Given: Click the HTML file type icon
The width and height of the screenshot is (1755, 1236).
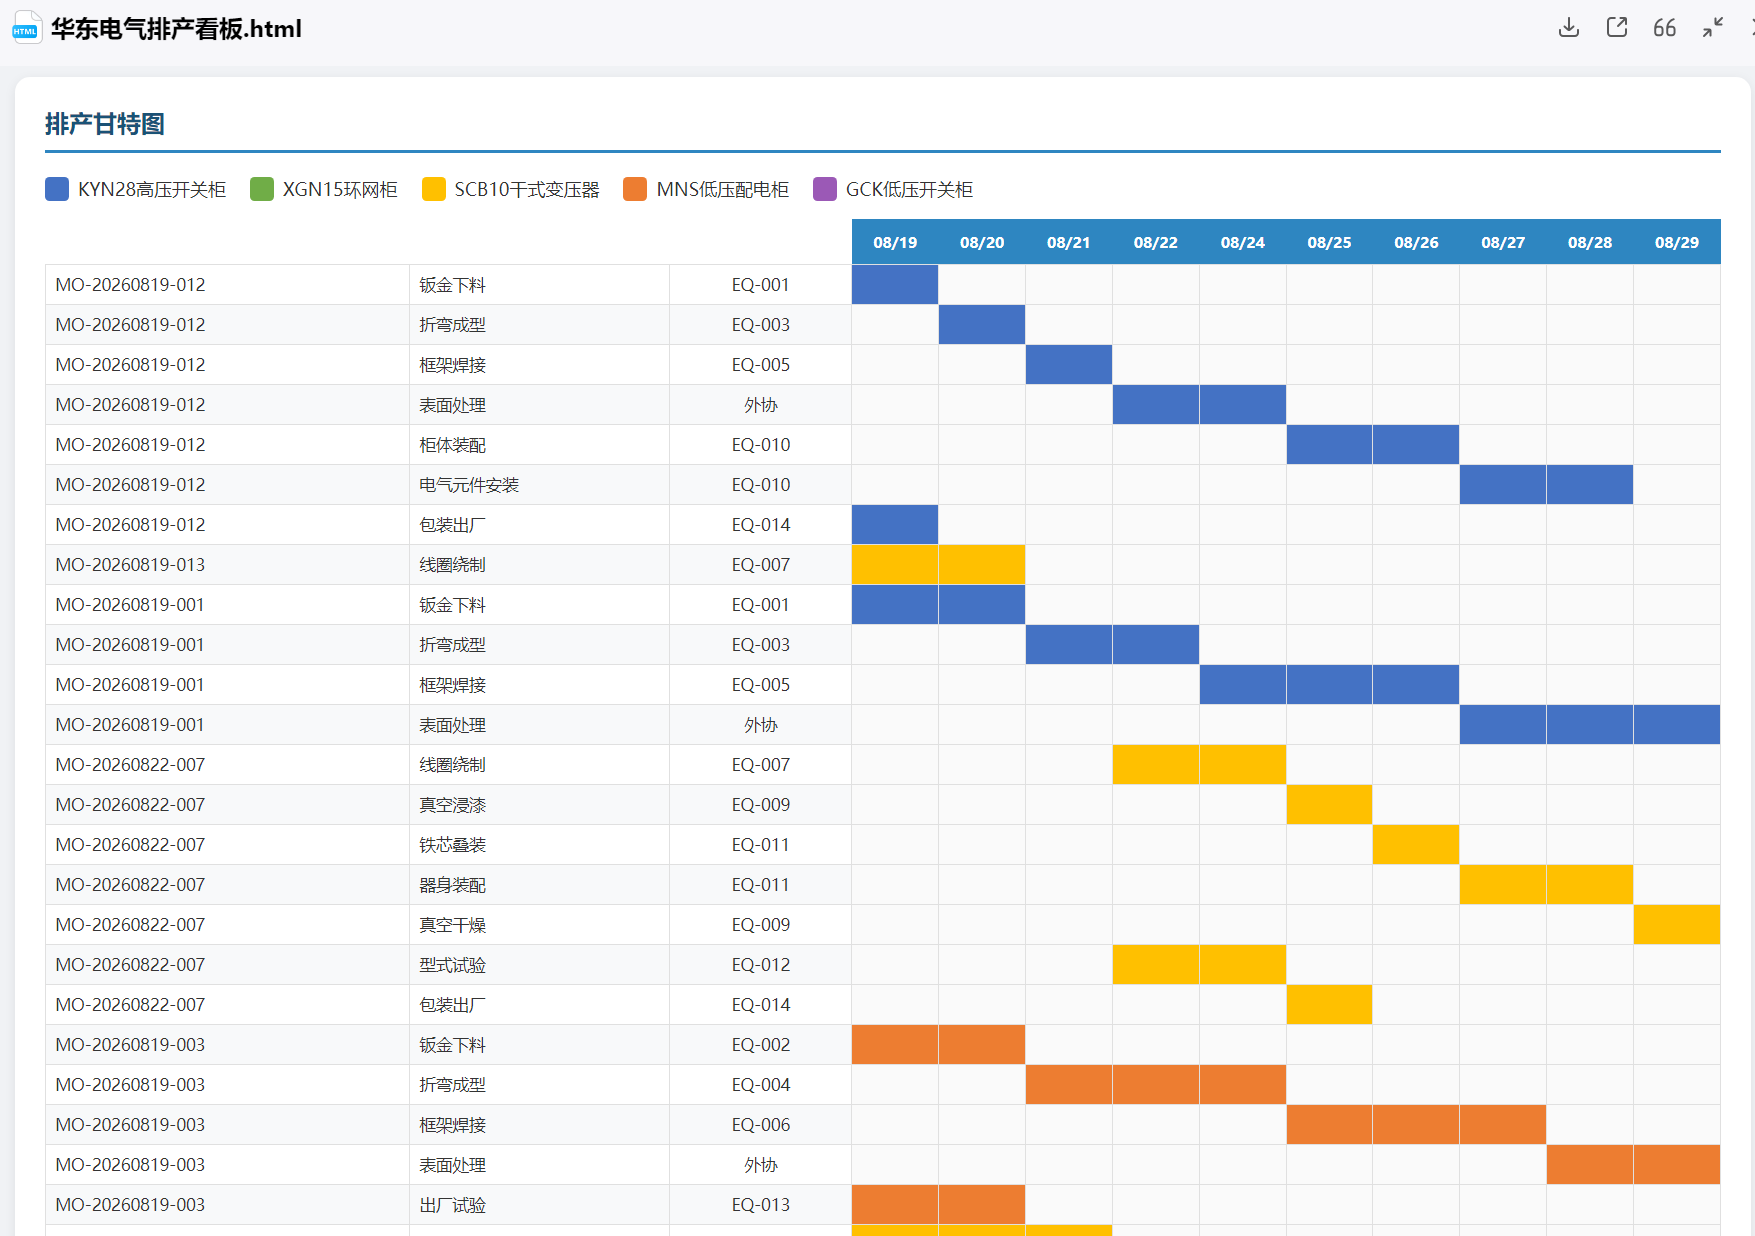Looking at the screenshot, I should point(26,28).
